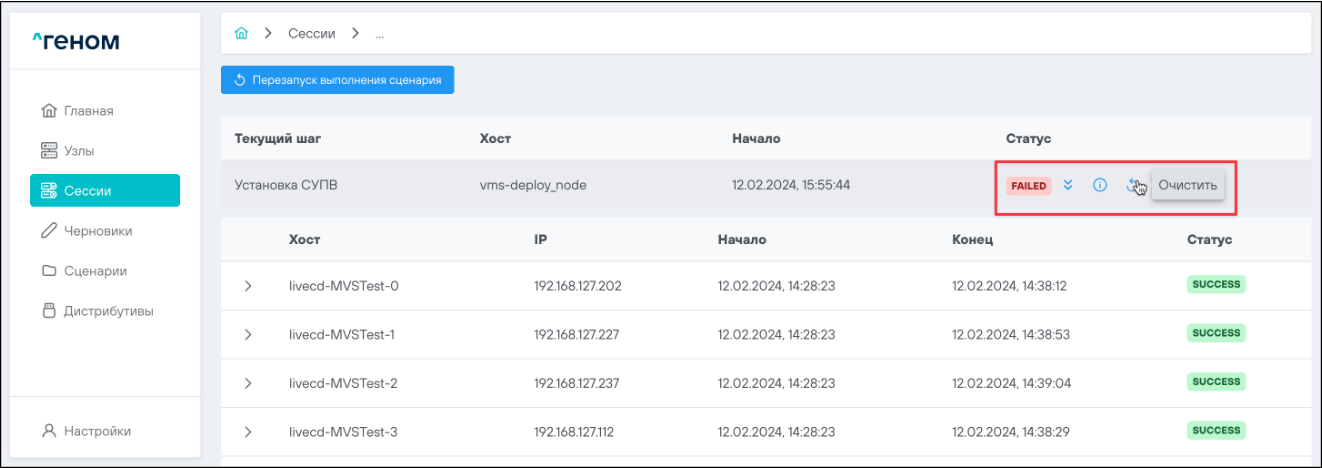Click Сессии breadcrumb link
The height and width of the screenshot is (468, 1322).
[311, 34]
